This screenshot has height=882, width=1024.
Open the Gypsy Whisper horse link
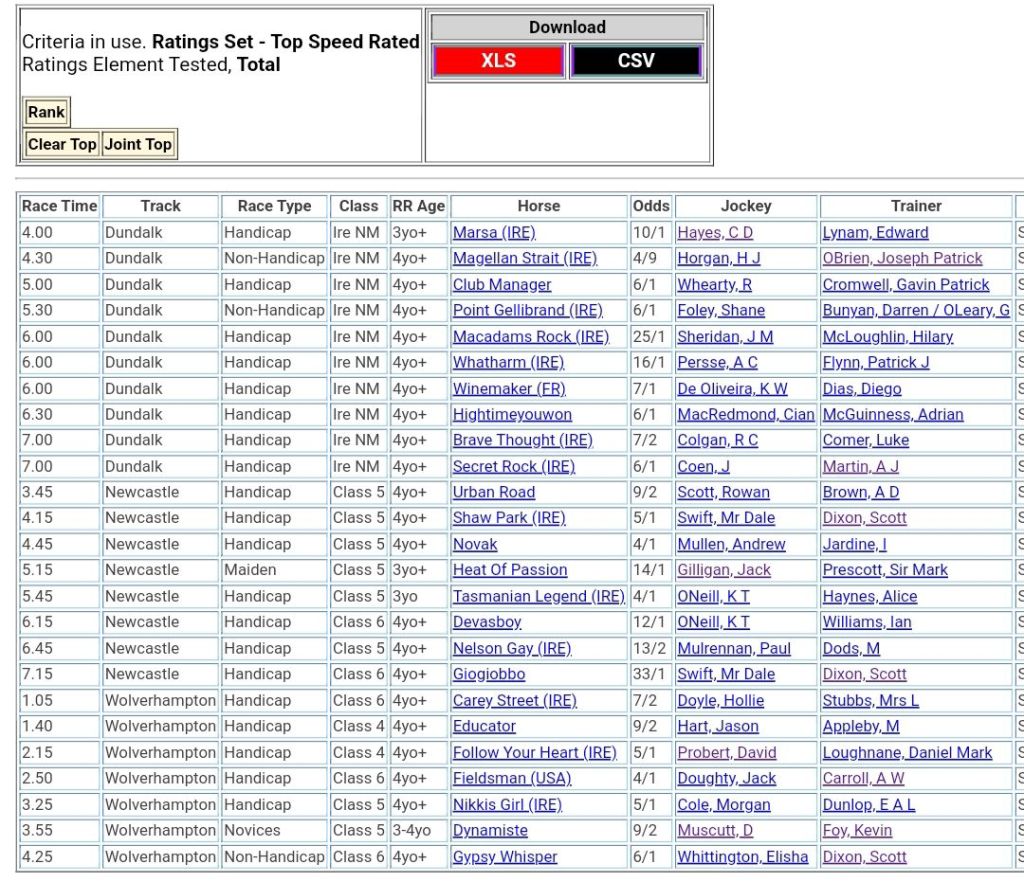click(x=505, y=857)
